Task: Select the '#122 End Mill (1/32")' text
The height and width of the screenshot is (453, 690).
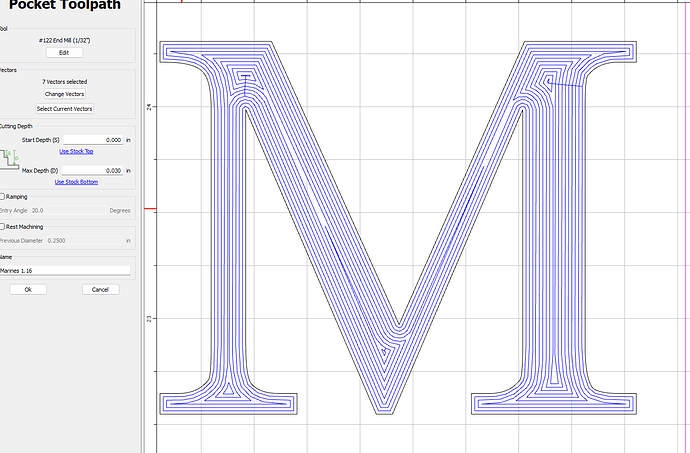Action: [65, 41]
